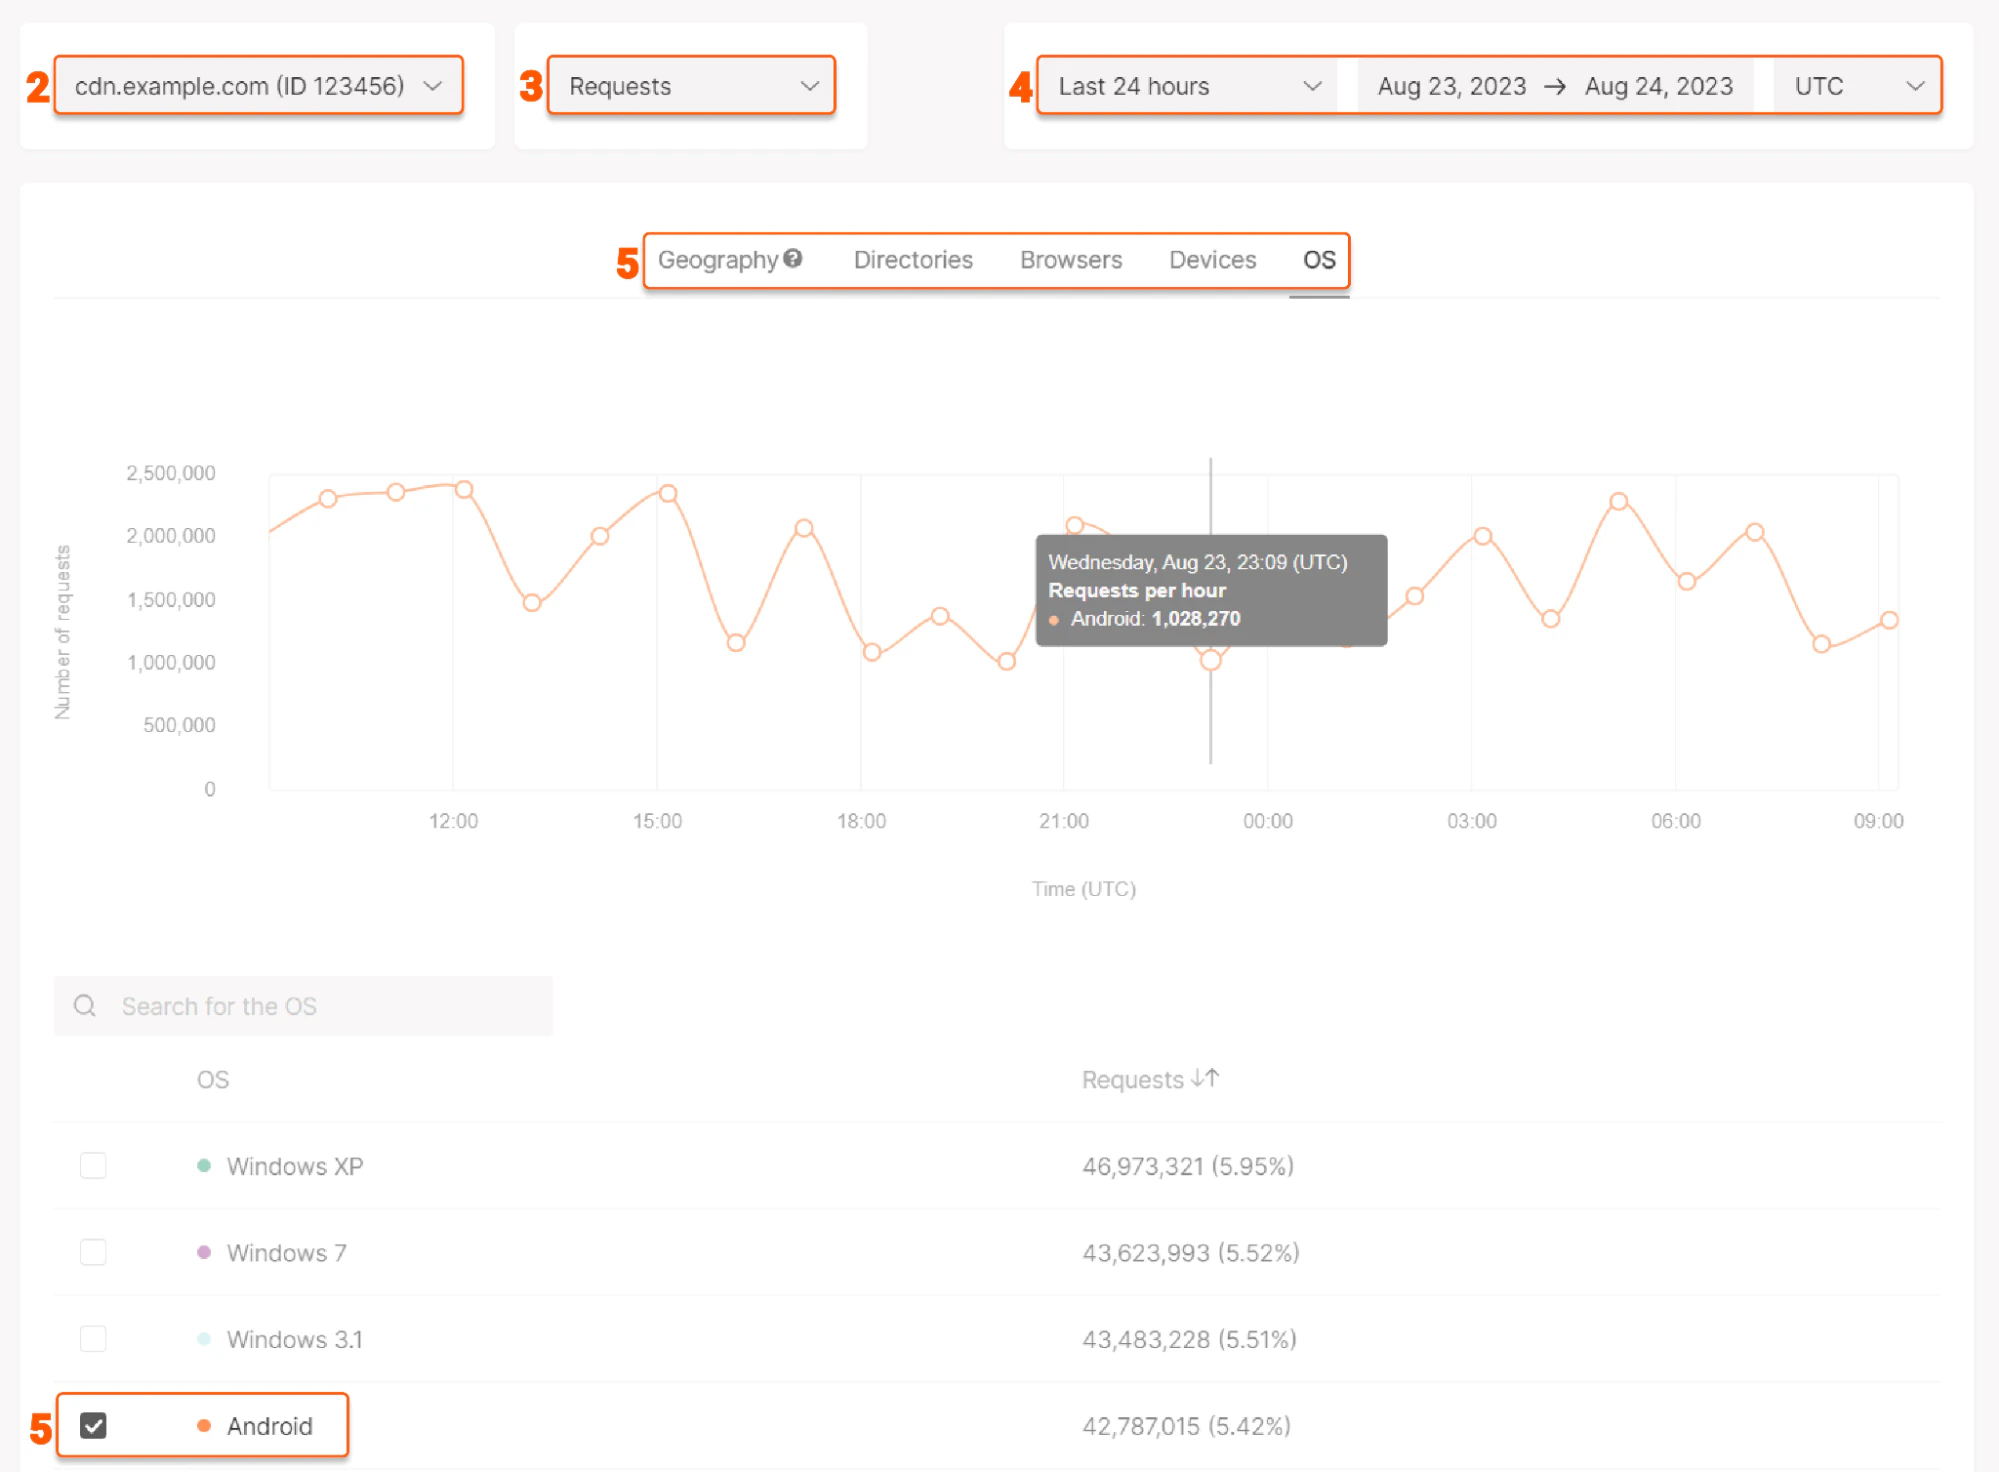
Task: Uncheck the Android checkbox
Action: (93, 1425)
